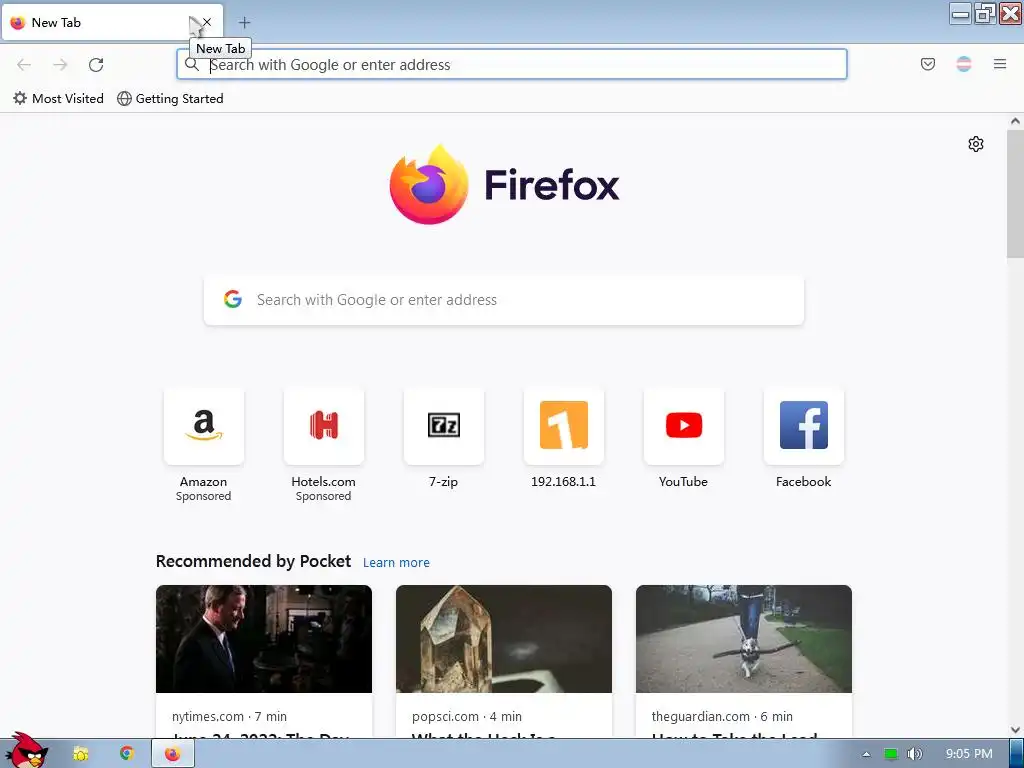Viewport: 1024px width, 768px height.
Task: Close the New Tab tab
Action: [206, 22]
